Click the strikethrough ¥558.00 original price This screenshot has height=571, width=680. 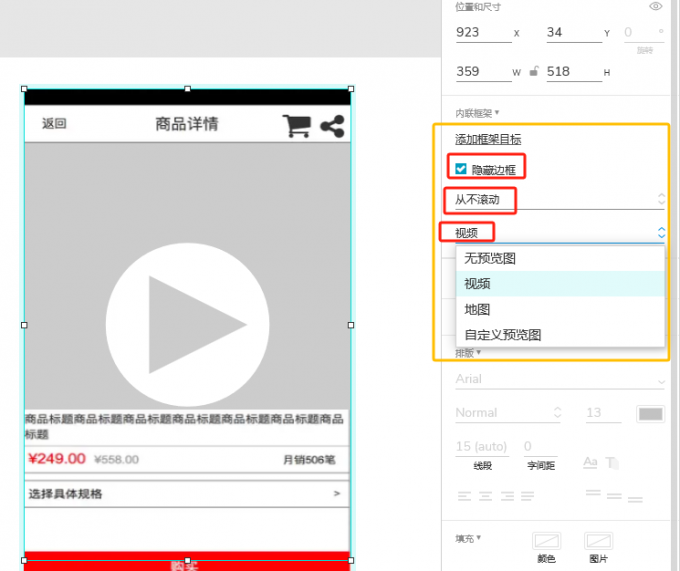pyautogui.click(x=117, y=460)
